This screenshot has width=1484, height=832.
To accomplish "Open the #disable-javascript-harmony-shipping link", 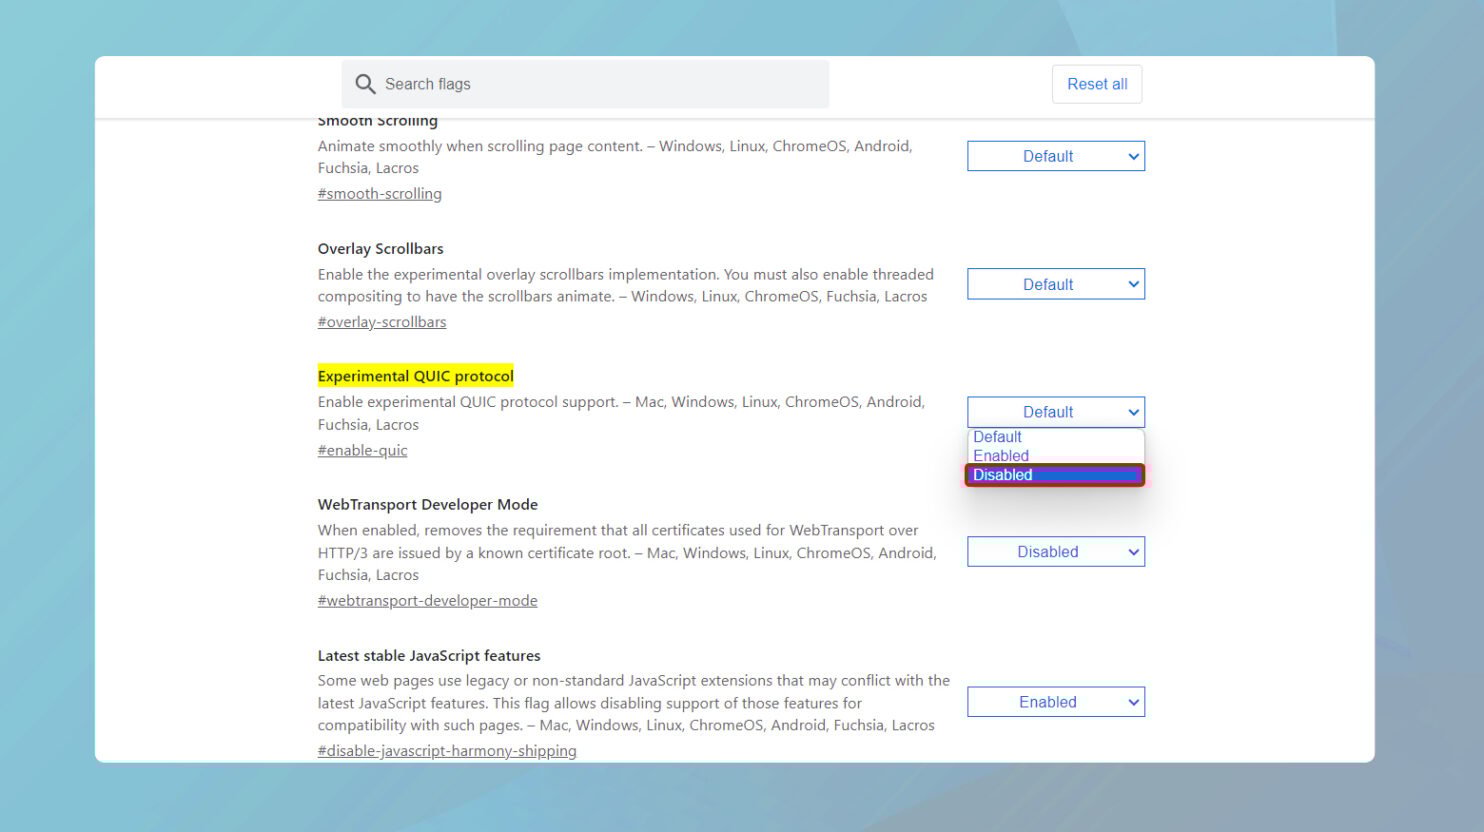I will coord(447,750).
